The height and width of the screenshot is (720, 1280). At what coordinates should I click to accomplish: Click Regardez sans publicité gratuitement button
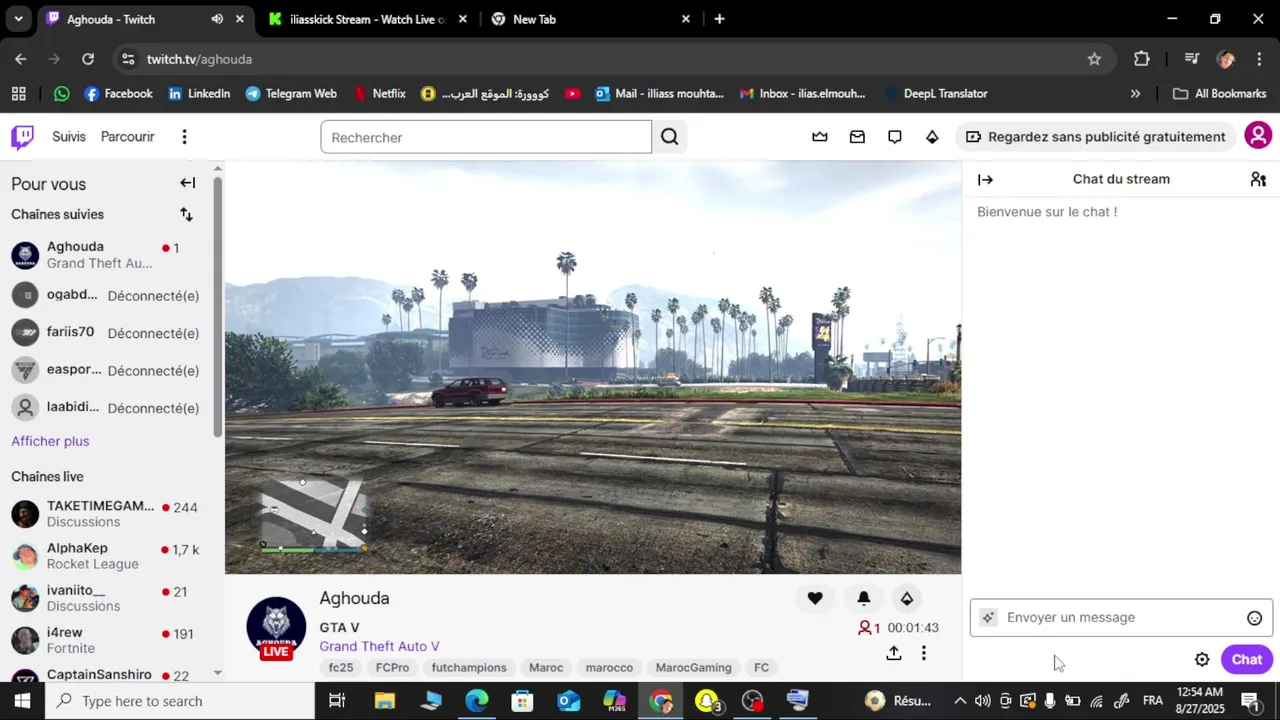click(1096, 137)
